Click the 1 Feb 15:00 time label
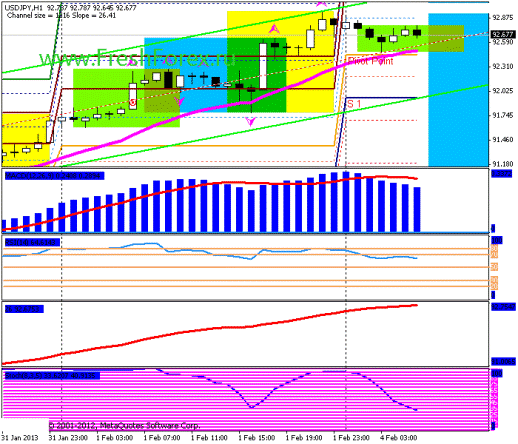518x444 pixels. tap(257, 438)
